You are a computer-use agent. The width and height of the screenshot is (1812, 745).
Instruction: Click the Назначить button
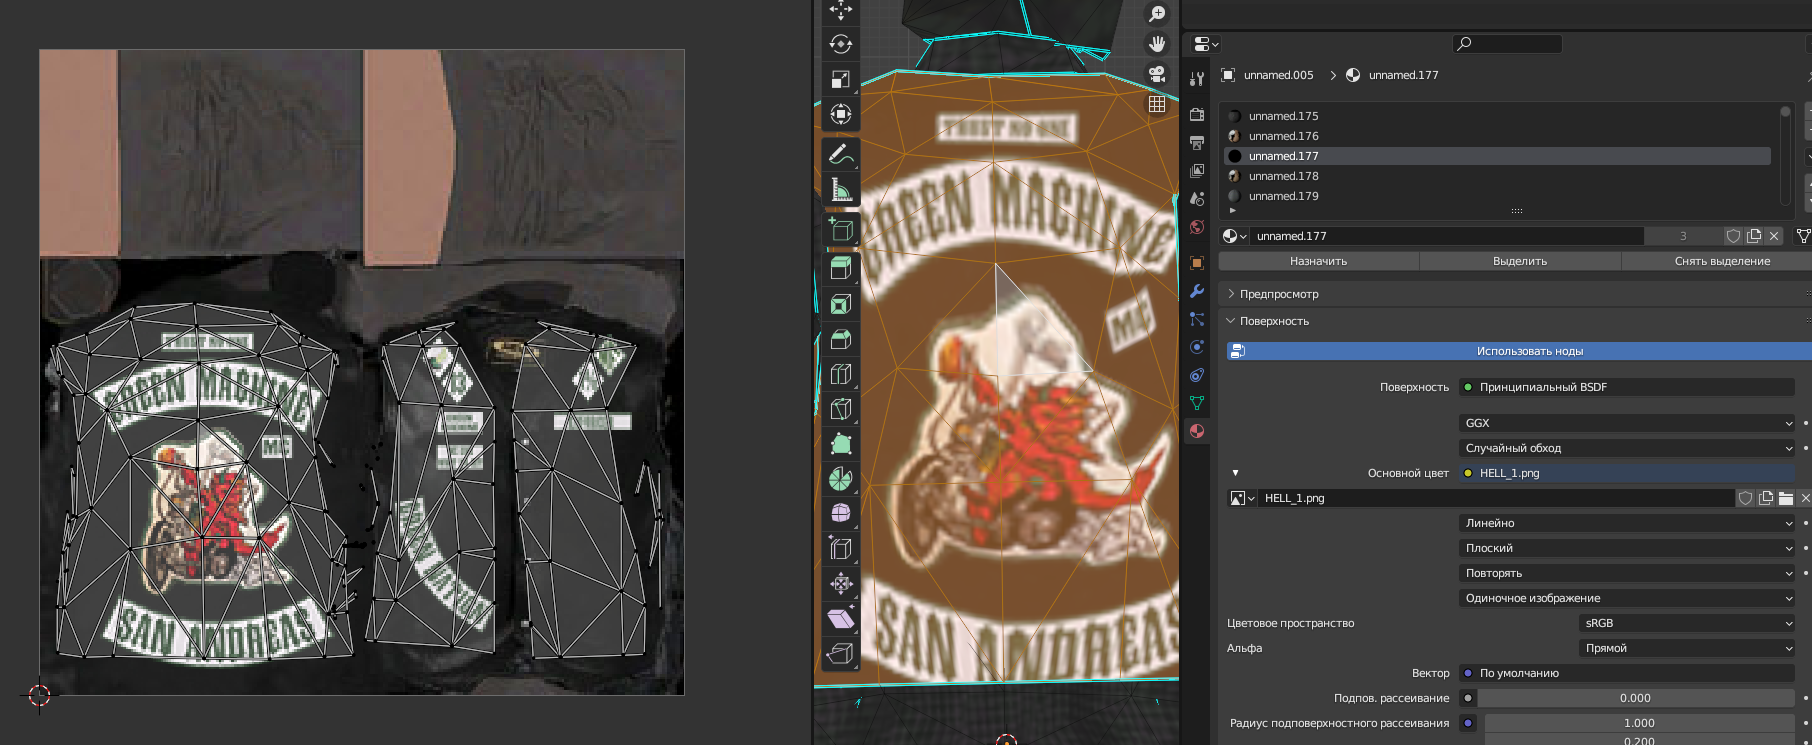coord(1318,261)
